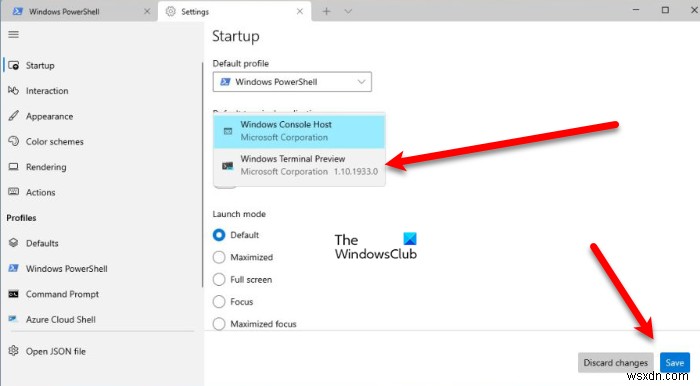This screenshot has height=386, width=700.
Task: Click the Interaction sidebar icon
Action: point(13,91)
